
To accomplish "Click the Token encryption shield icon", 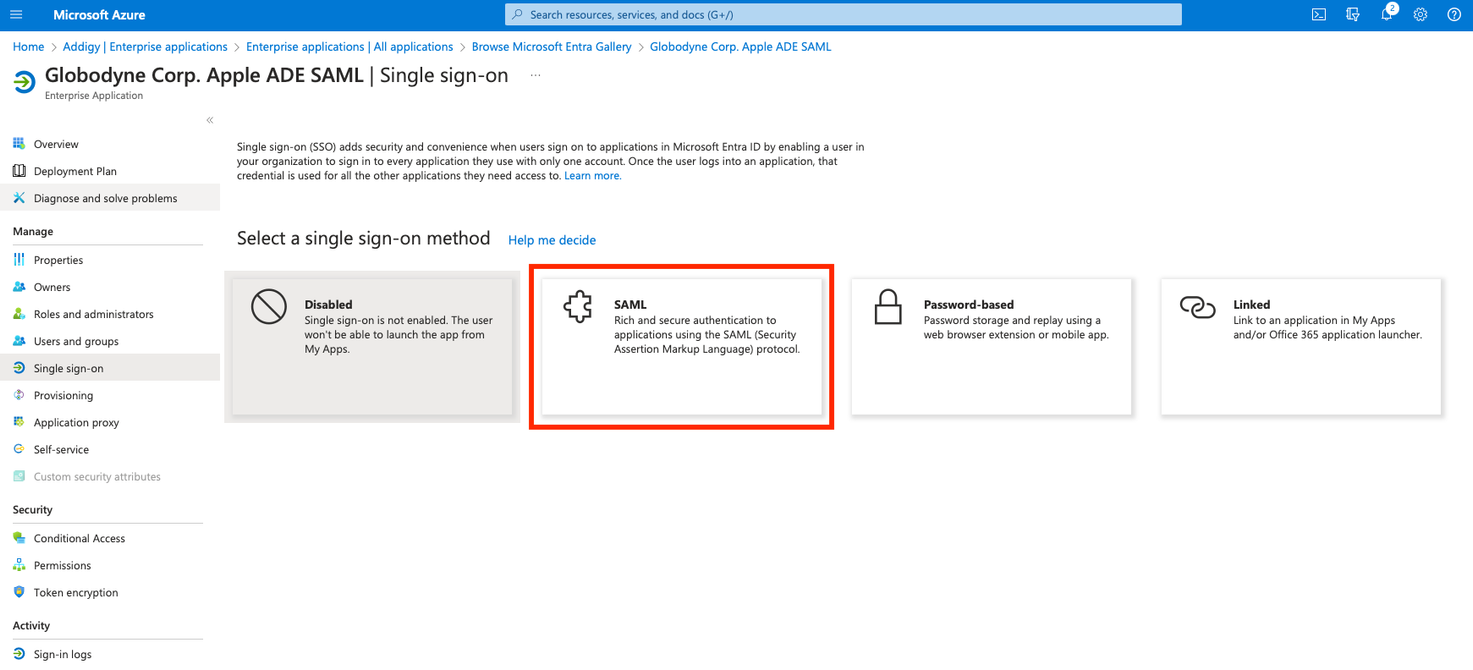I will click(19, 592).
